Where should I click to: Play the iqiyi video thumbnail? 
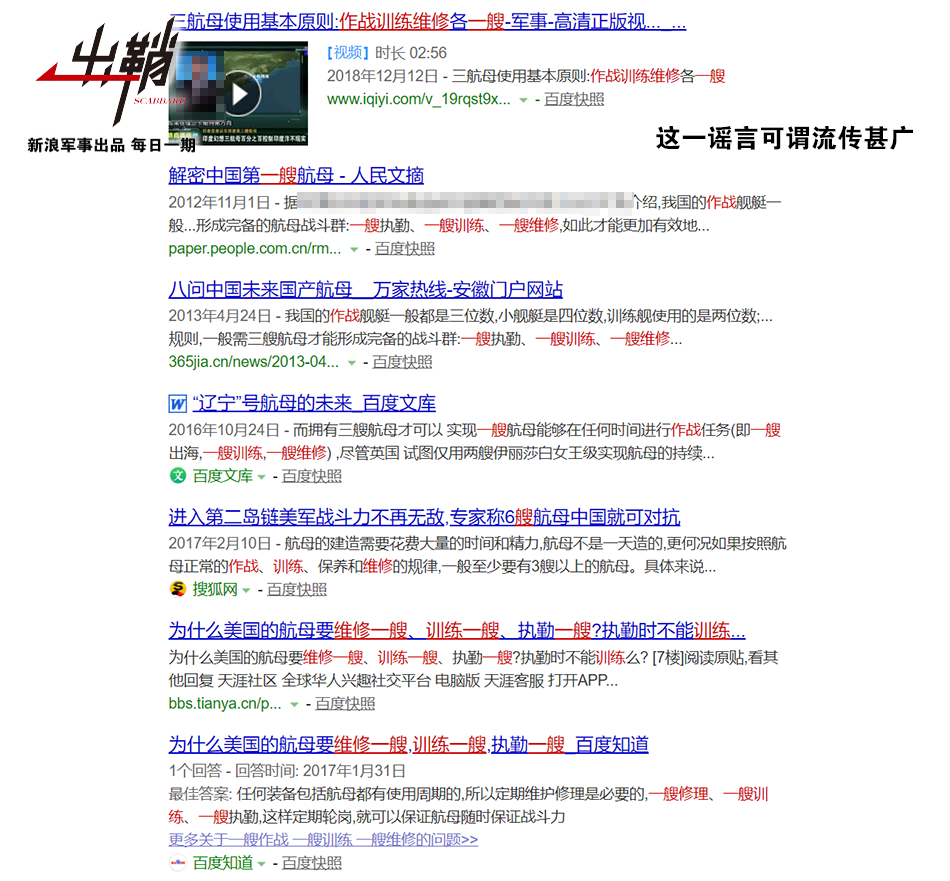coord(240,93)
